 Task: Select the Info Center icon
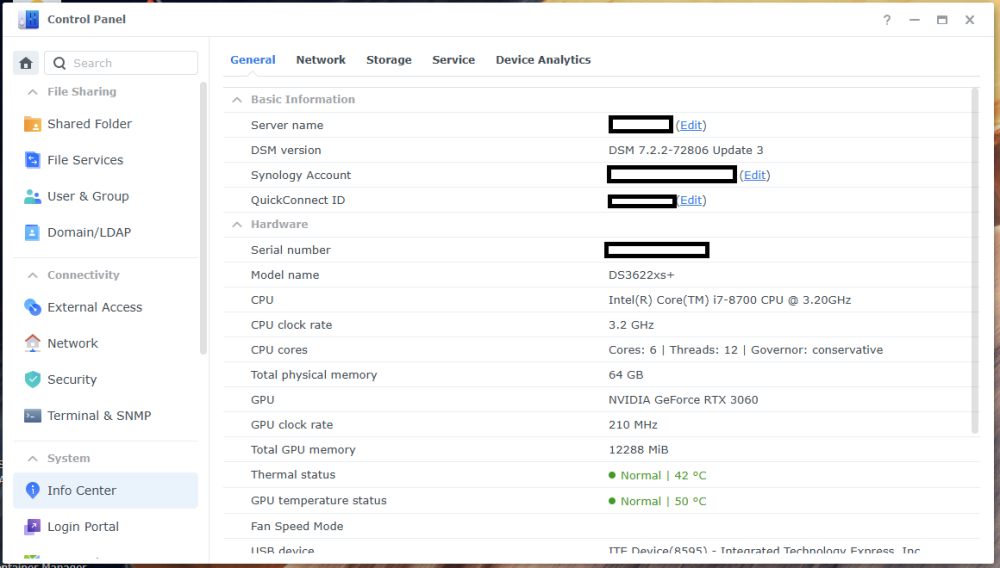click(x=32, y=490)
